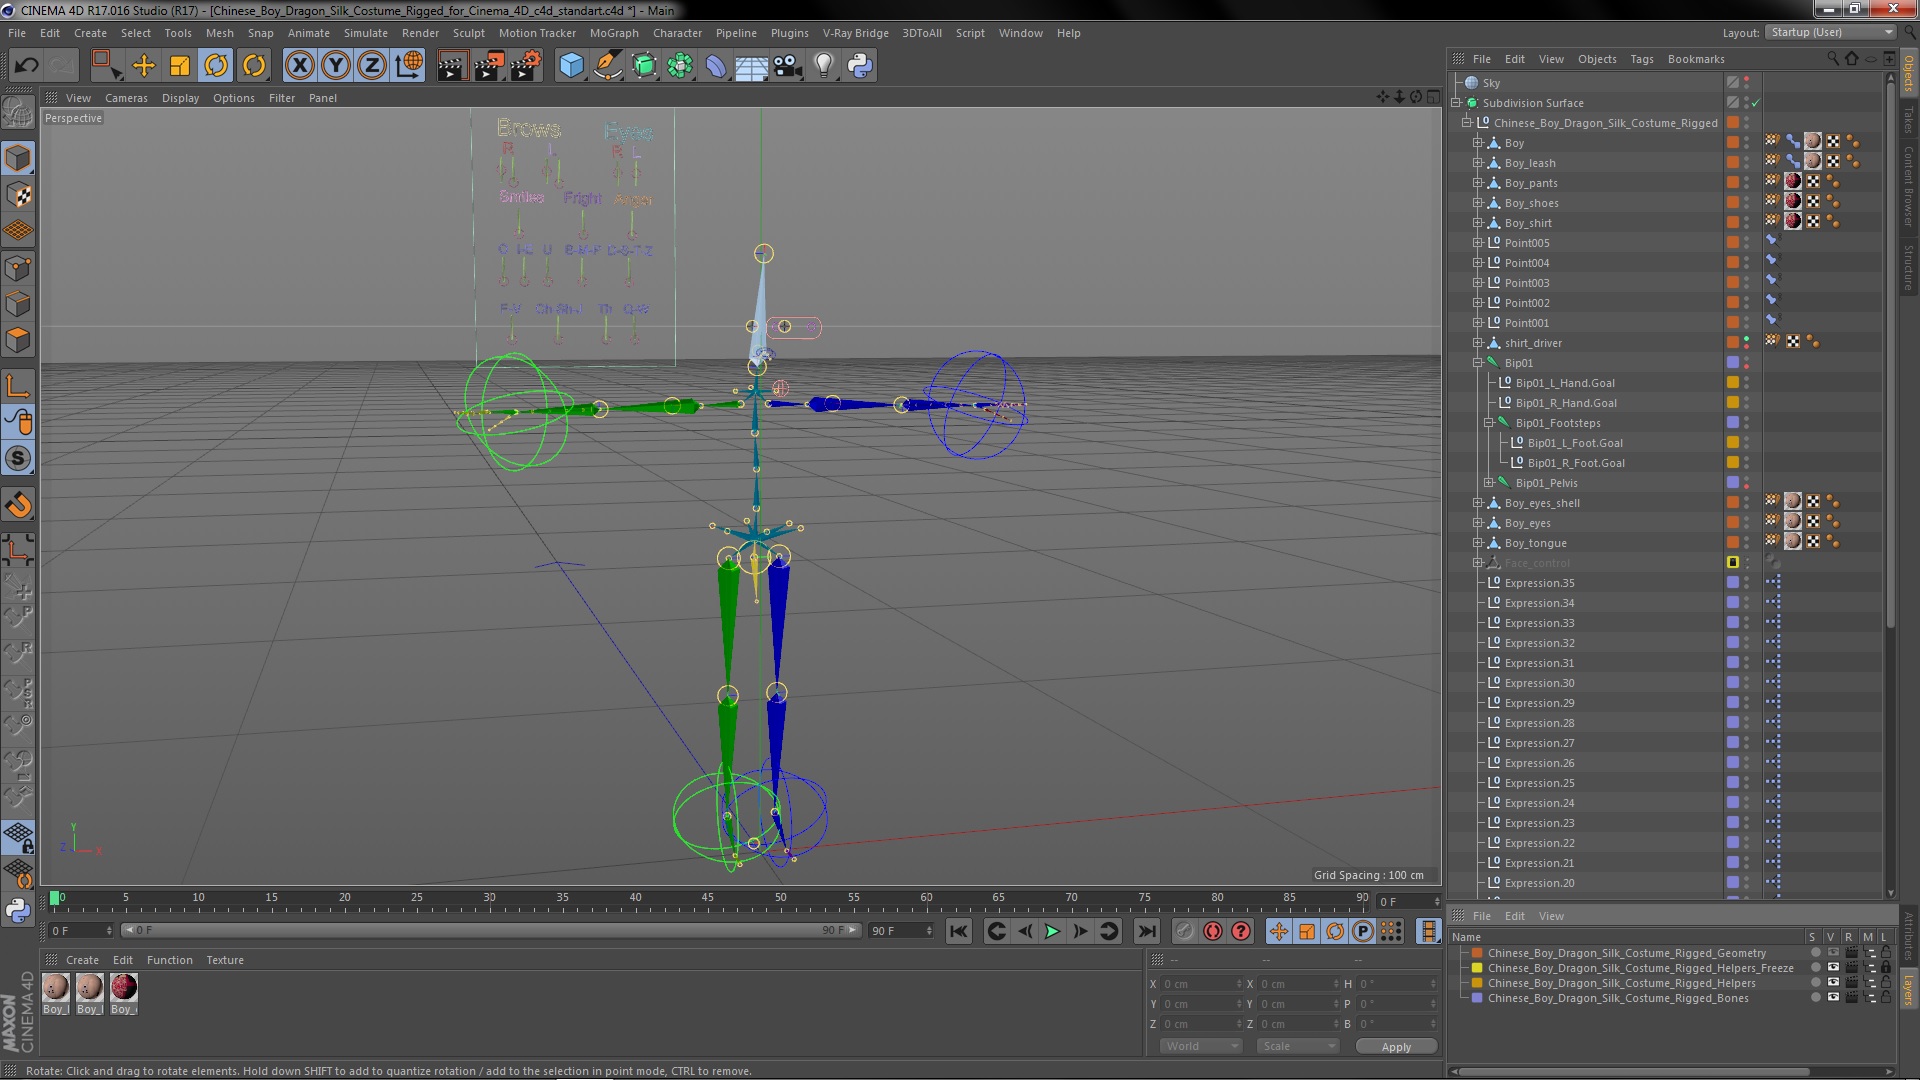This screenshot has width=1920, height=1080.
Task: Open the Character menu
Action: click(677, 33)
